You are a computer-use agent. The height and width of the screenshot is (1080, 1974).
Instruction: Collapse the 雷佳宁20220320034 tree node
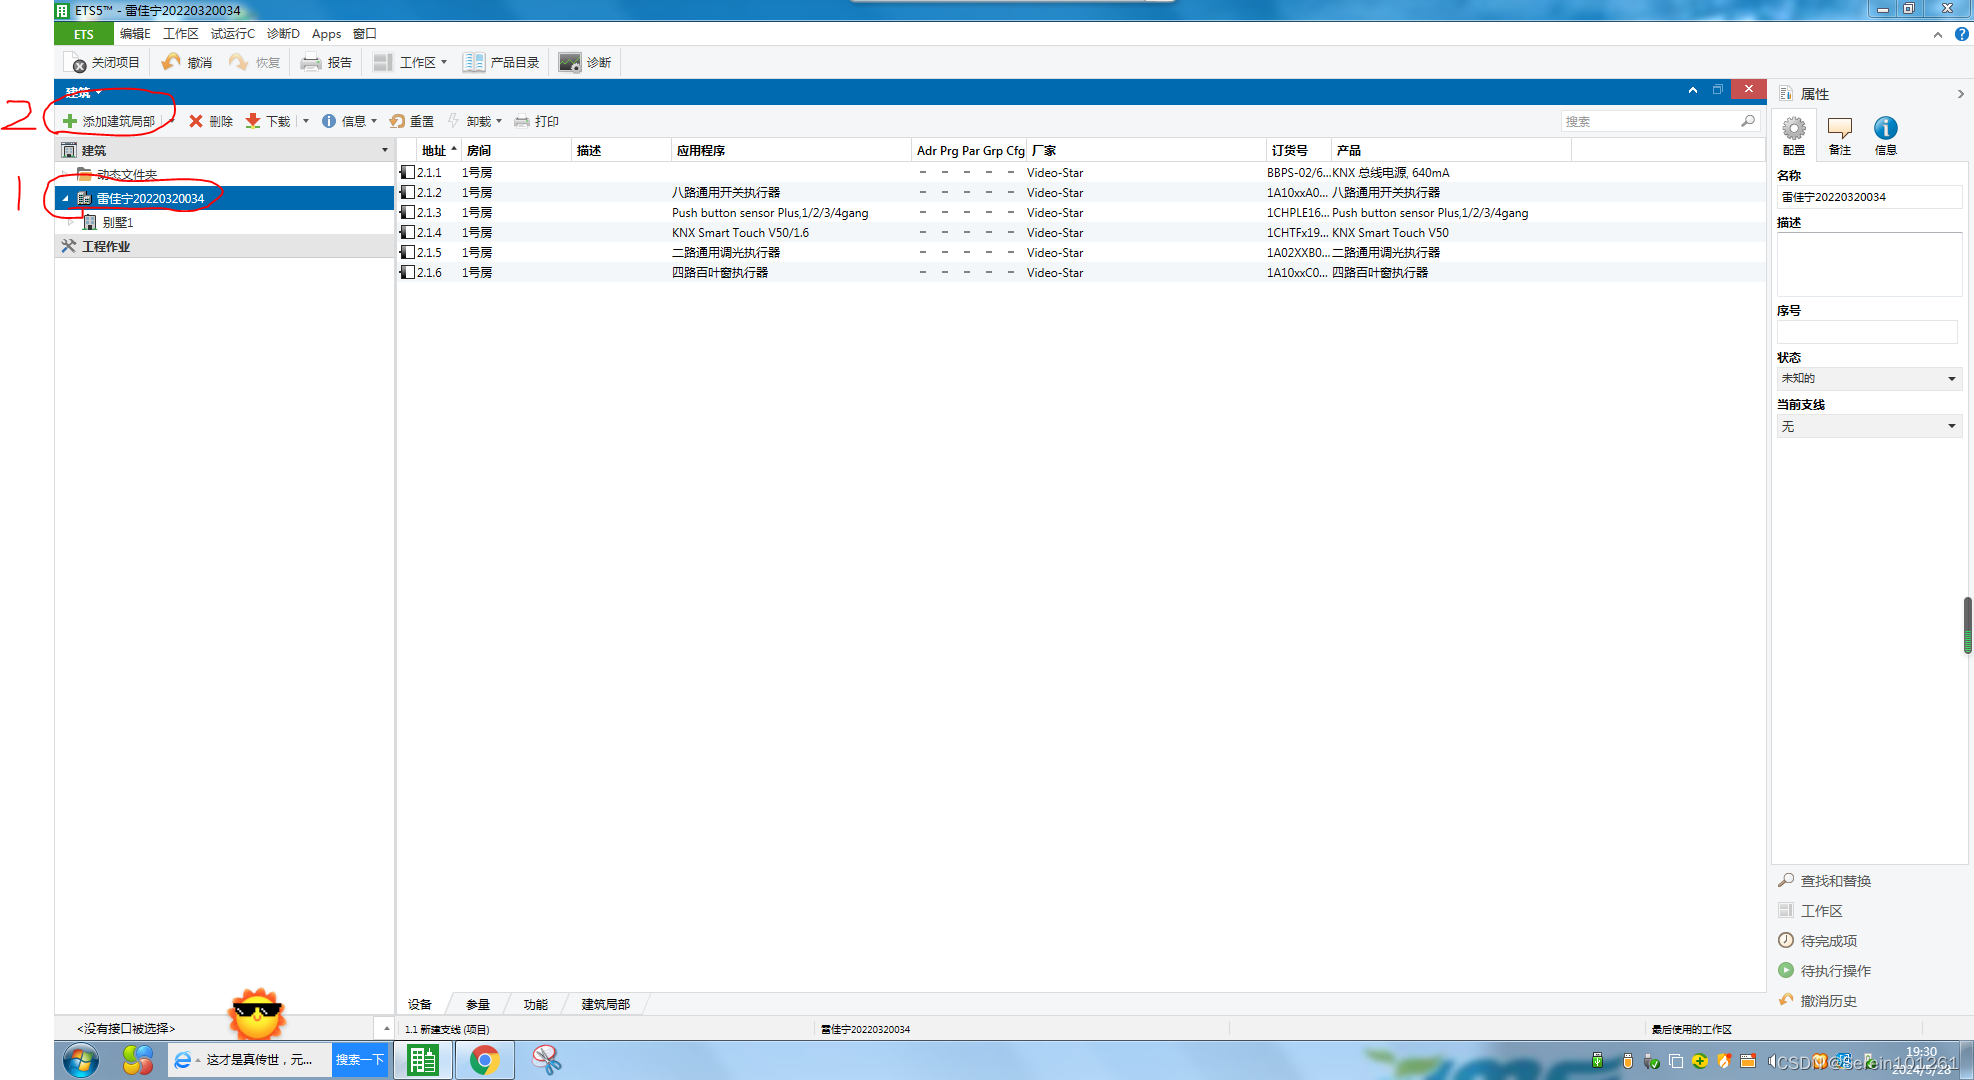coord(66,198)
